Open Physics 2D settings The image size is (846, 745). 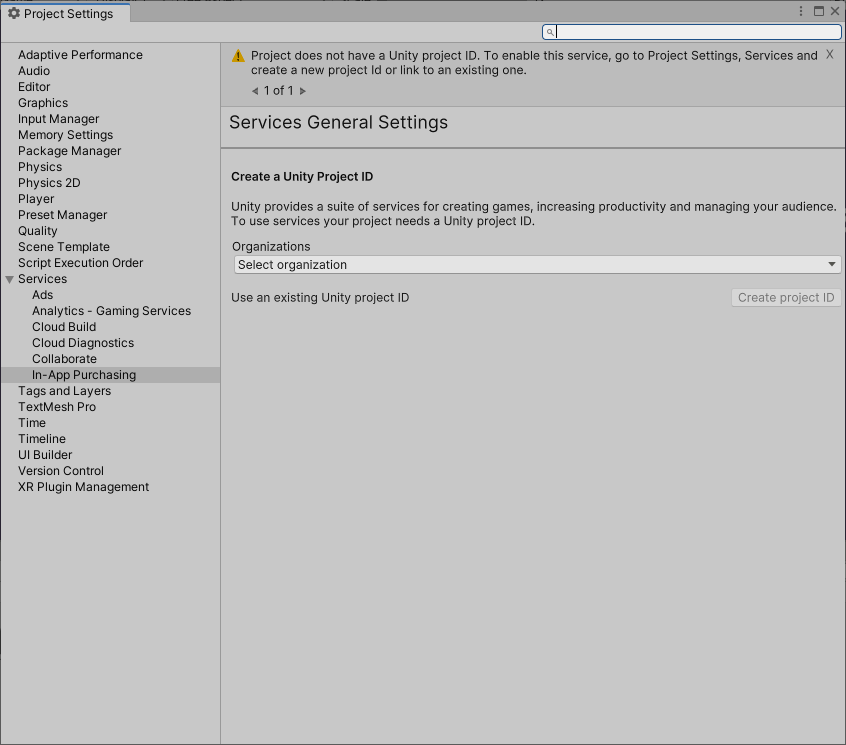(49, 183)
